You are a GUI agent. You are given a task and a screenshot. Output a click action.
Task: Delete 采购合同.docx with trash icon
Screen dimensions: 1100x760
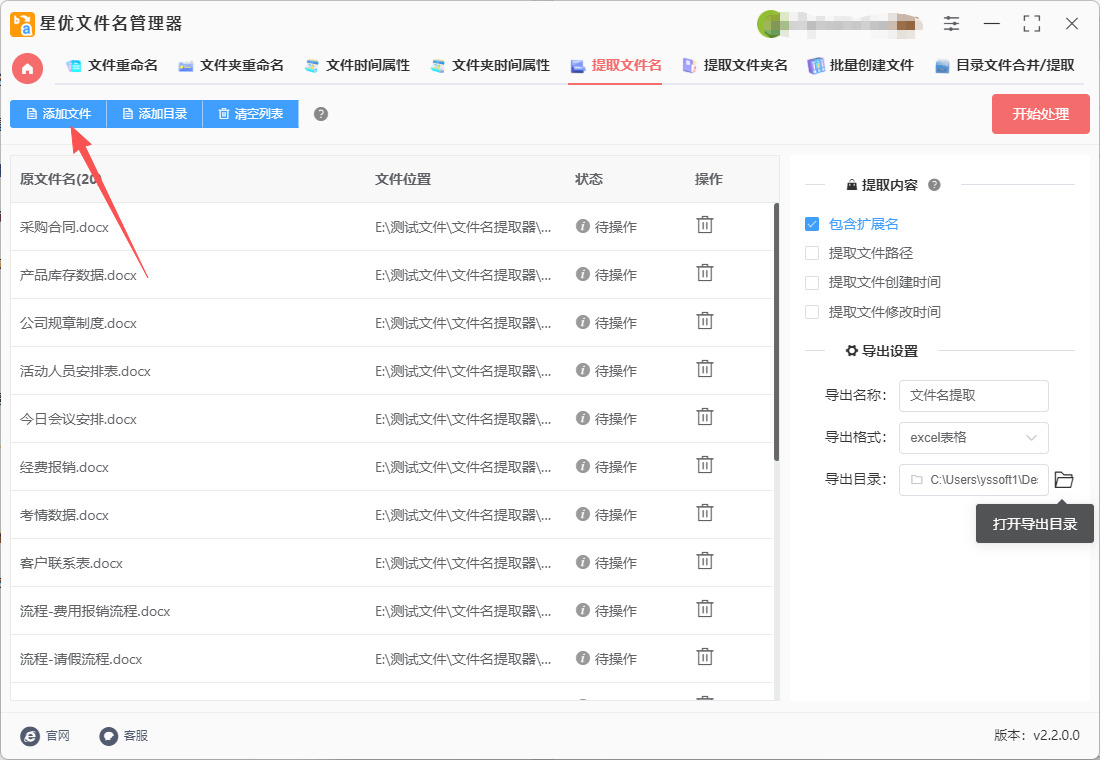(x=705, y=225)
